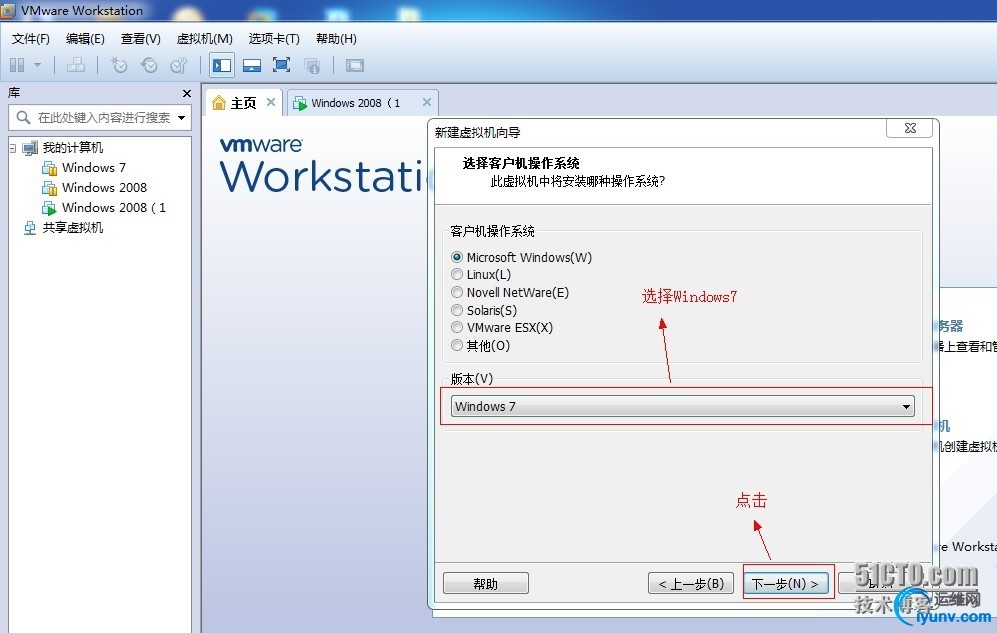The image size is (997, 633).
Task: Open the power options arrow beside pause icon
Action: pyautogui.click(x=38, y=65)
